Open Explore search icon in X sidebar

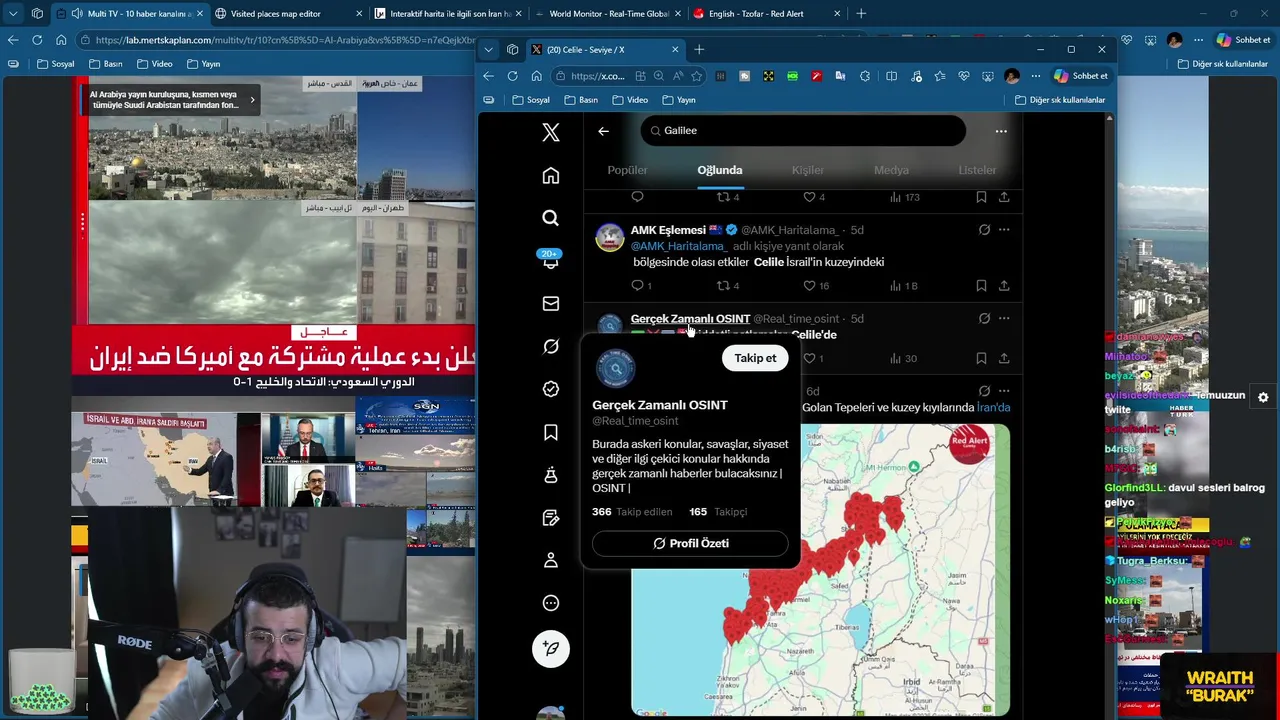tap(551, 218)
